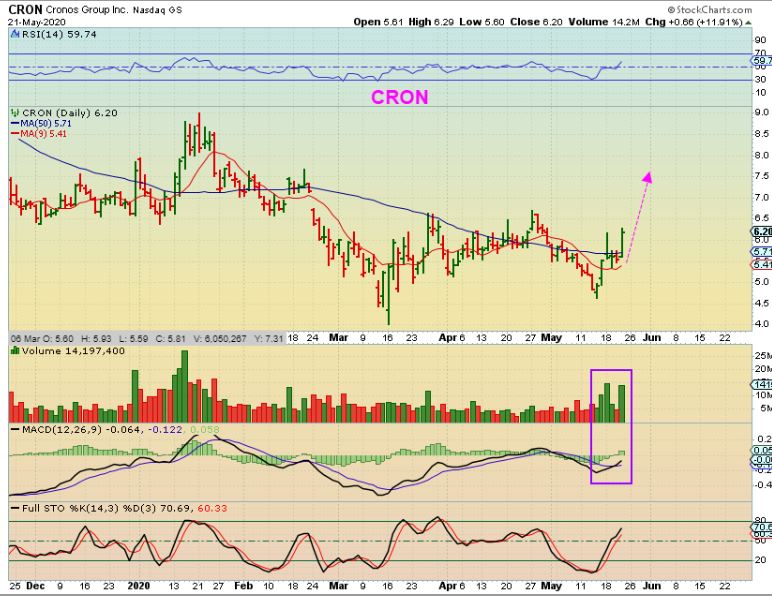Click the Dec label on the bottom date axis
The height and width of the screenshot is (596, 772).
click(x=35, y=586)
